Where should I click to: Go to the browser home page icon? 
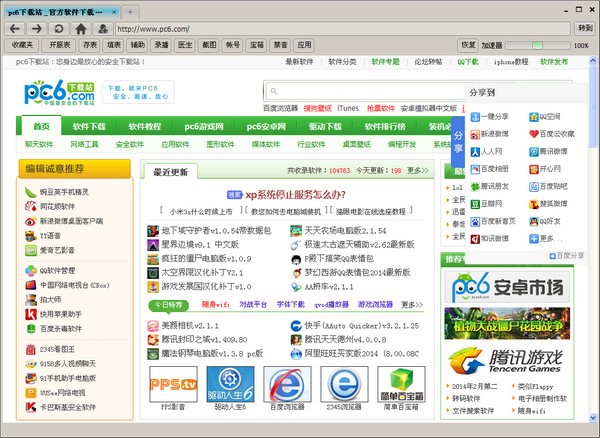(81, 29)
